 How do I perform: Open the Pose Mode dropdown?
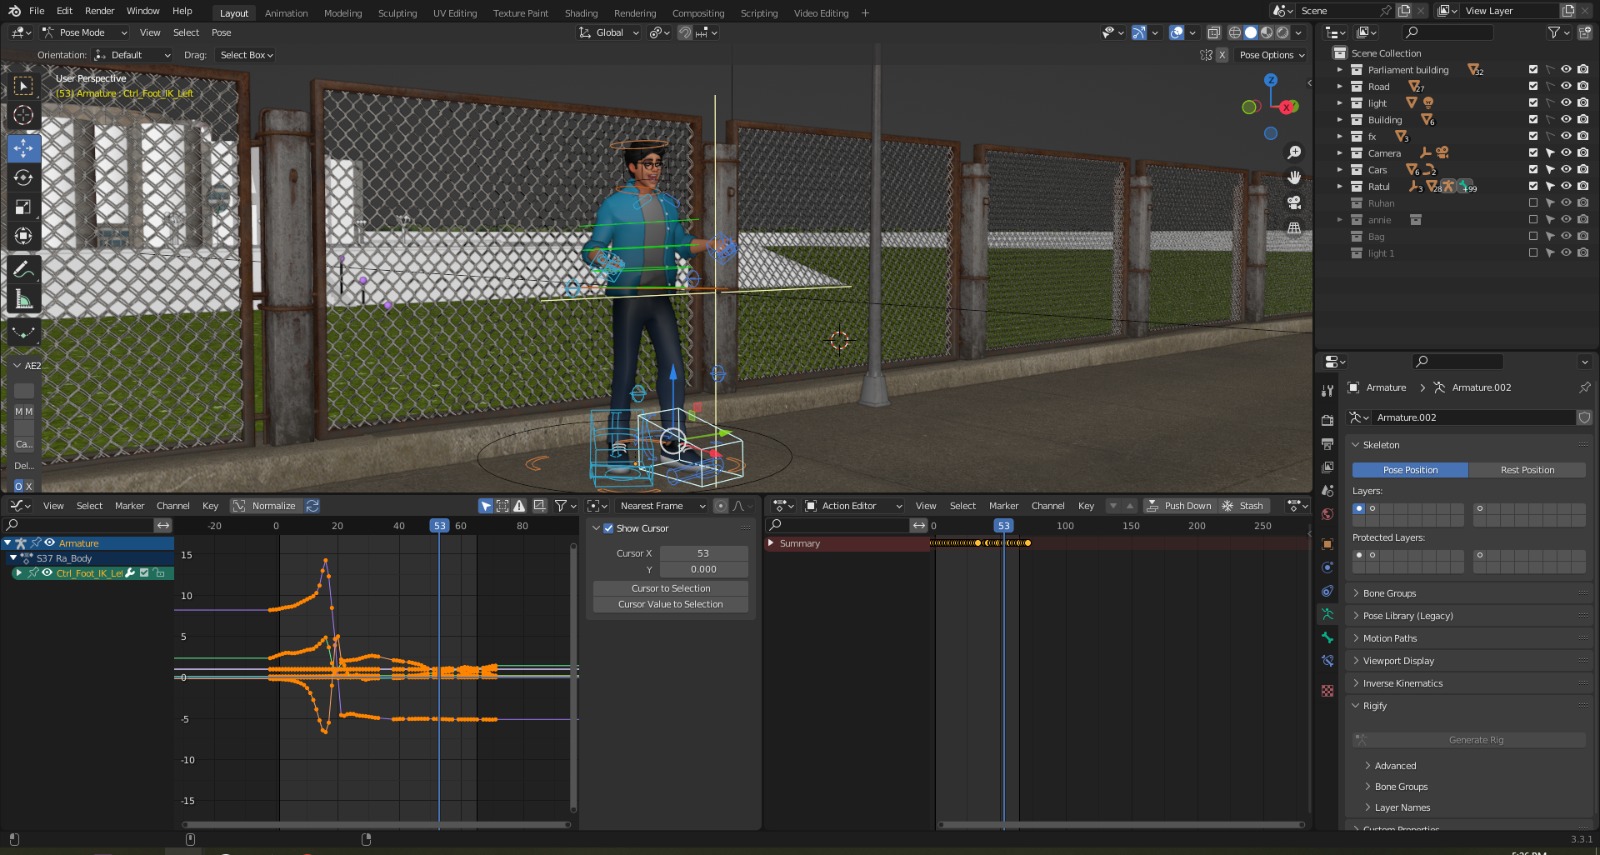click(85, 33)
